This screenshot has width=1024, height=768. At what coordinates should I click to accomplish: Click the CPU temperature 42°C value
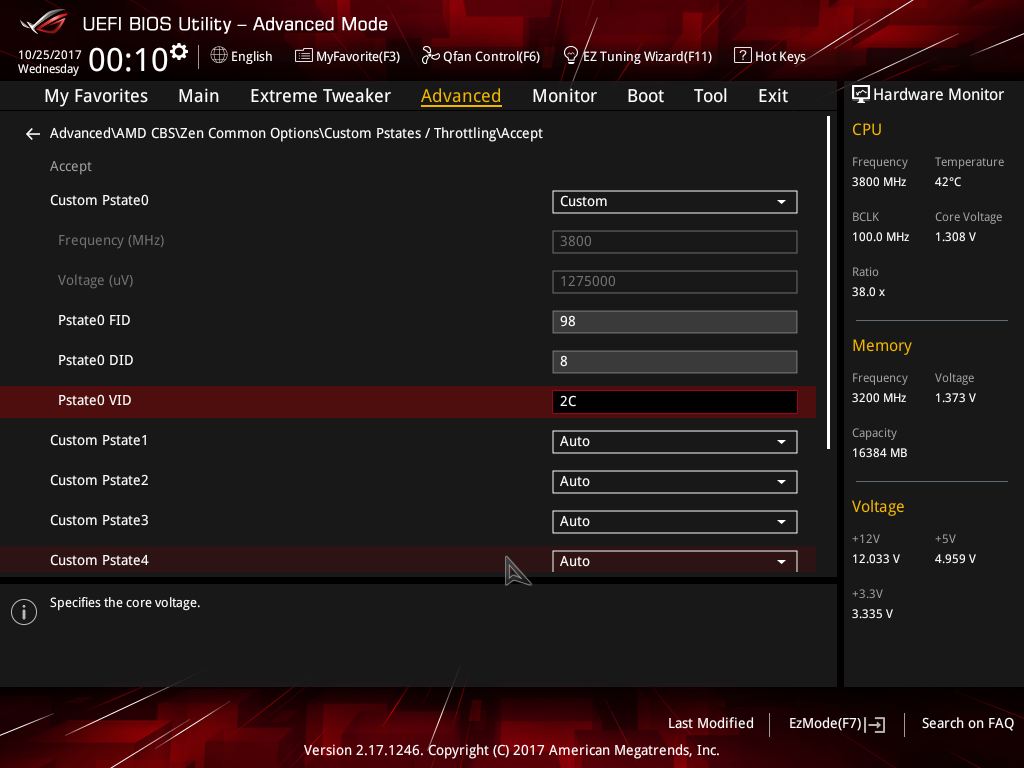tap(948, 182)
